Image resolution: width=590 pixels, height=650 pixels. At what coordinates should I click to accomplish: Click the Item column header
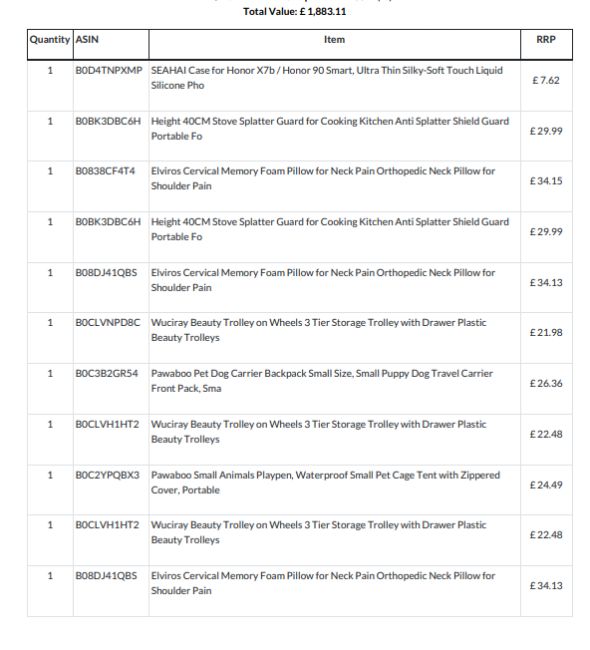point(334,40)
